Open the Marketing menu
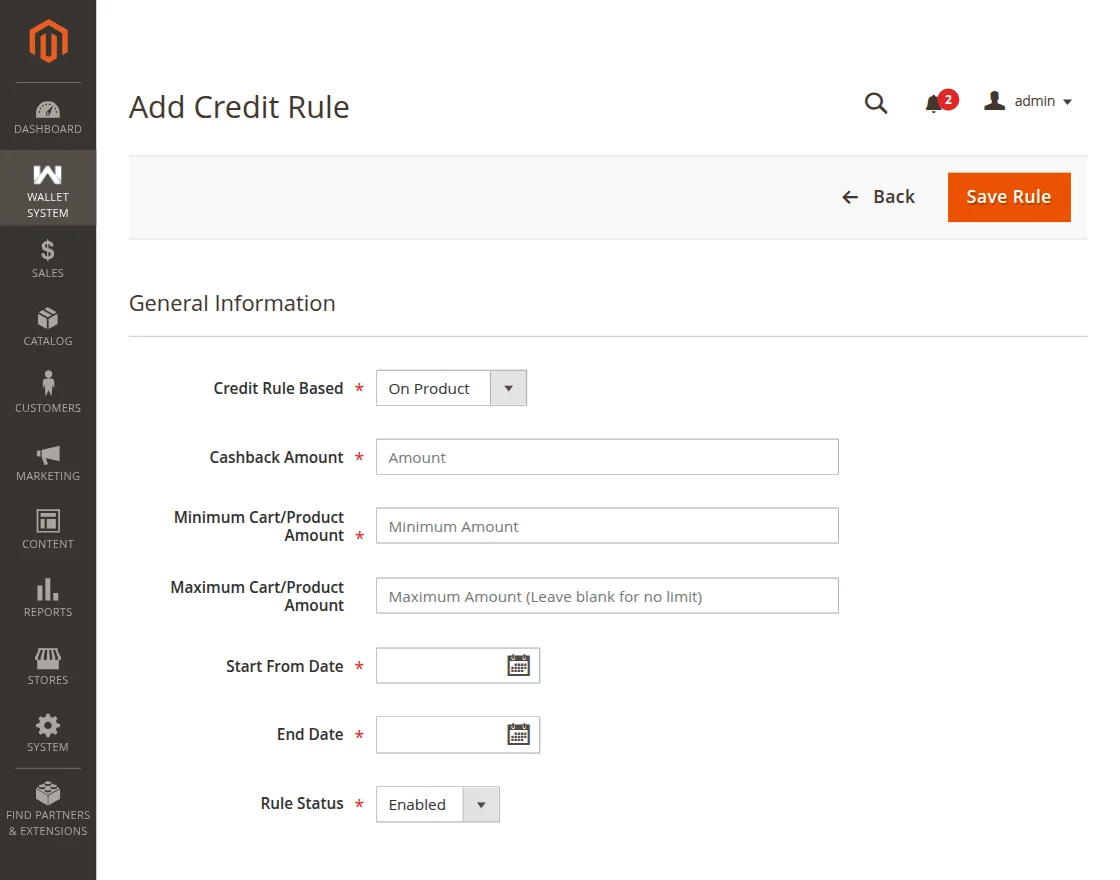1120x880 pixels. (48, 463)
